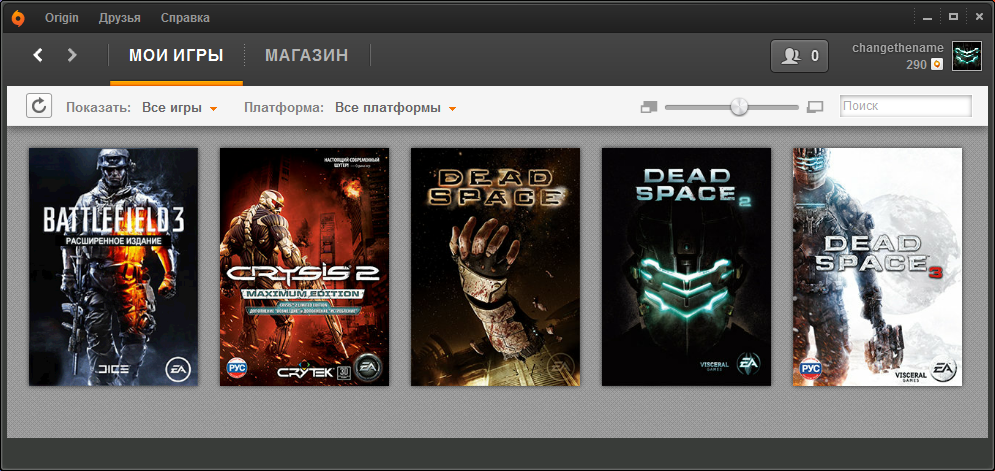Click the tile size slider handle
The height and width of the screenshot is (471, 995).
click(739, 107)
